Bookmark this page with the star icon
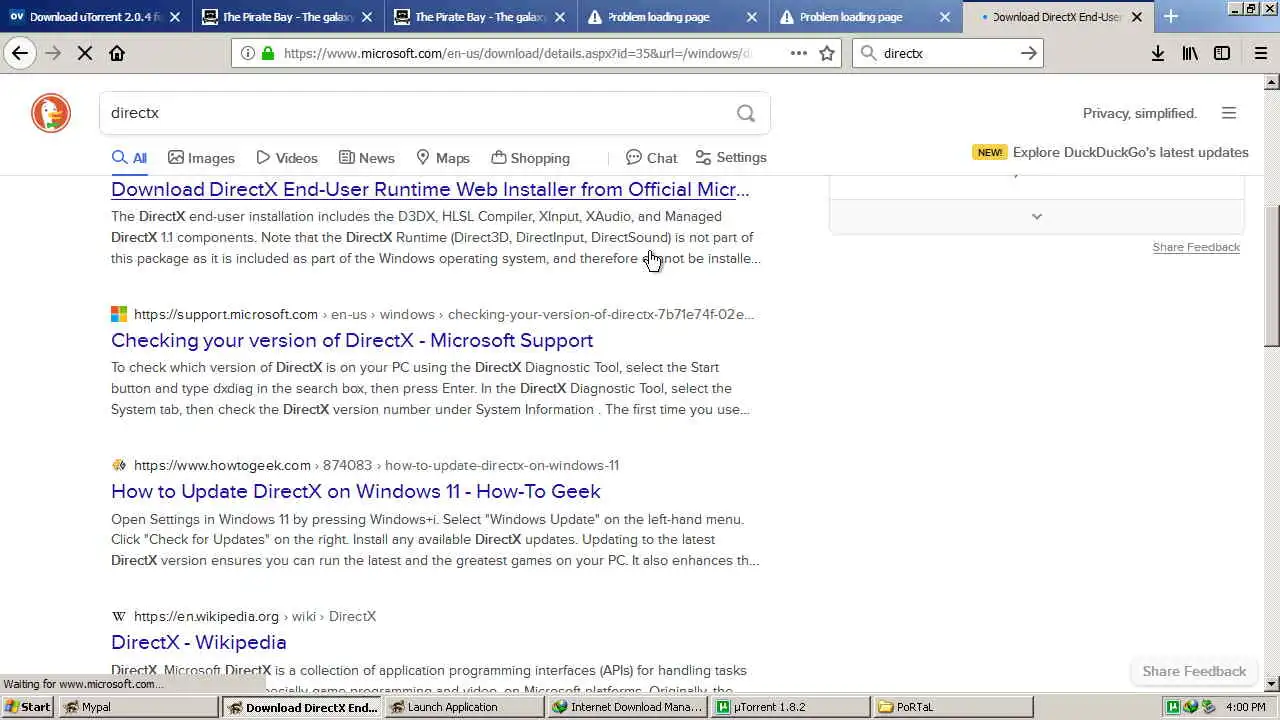This screenshot has height=720, width=1280. [x=827, y=53]
